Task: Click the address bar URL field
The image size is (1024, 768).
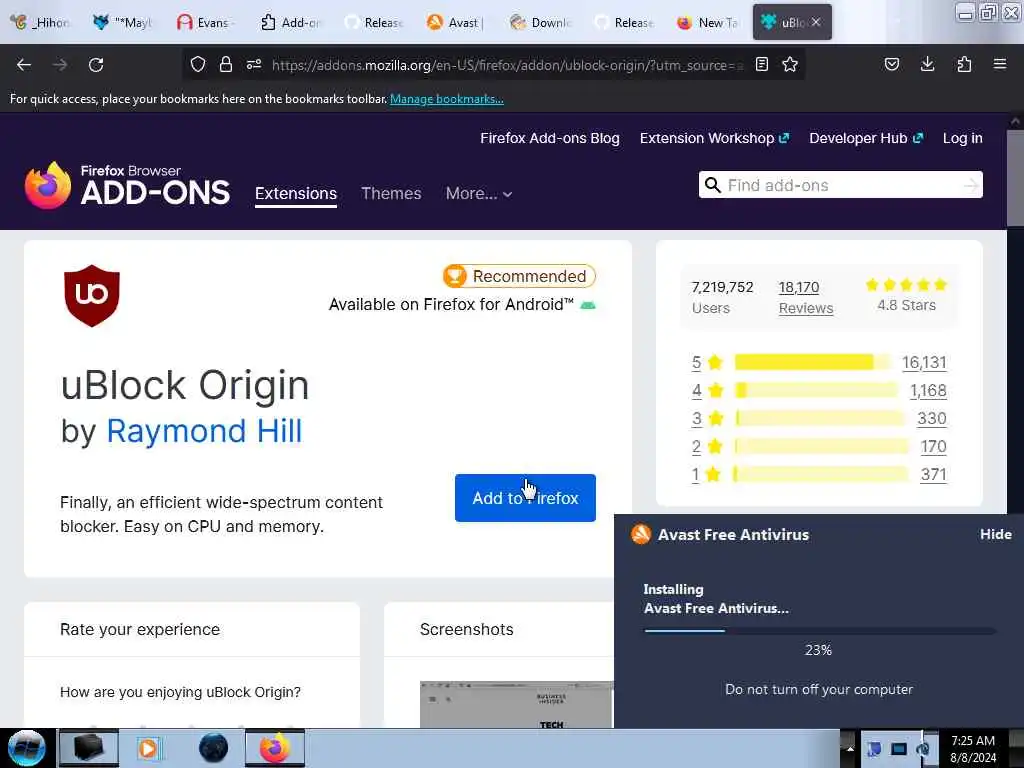Action: tap(506, 65)
